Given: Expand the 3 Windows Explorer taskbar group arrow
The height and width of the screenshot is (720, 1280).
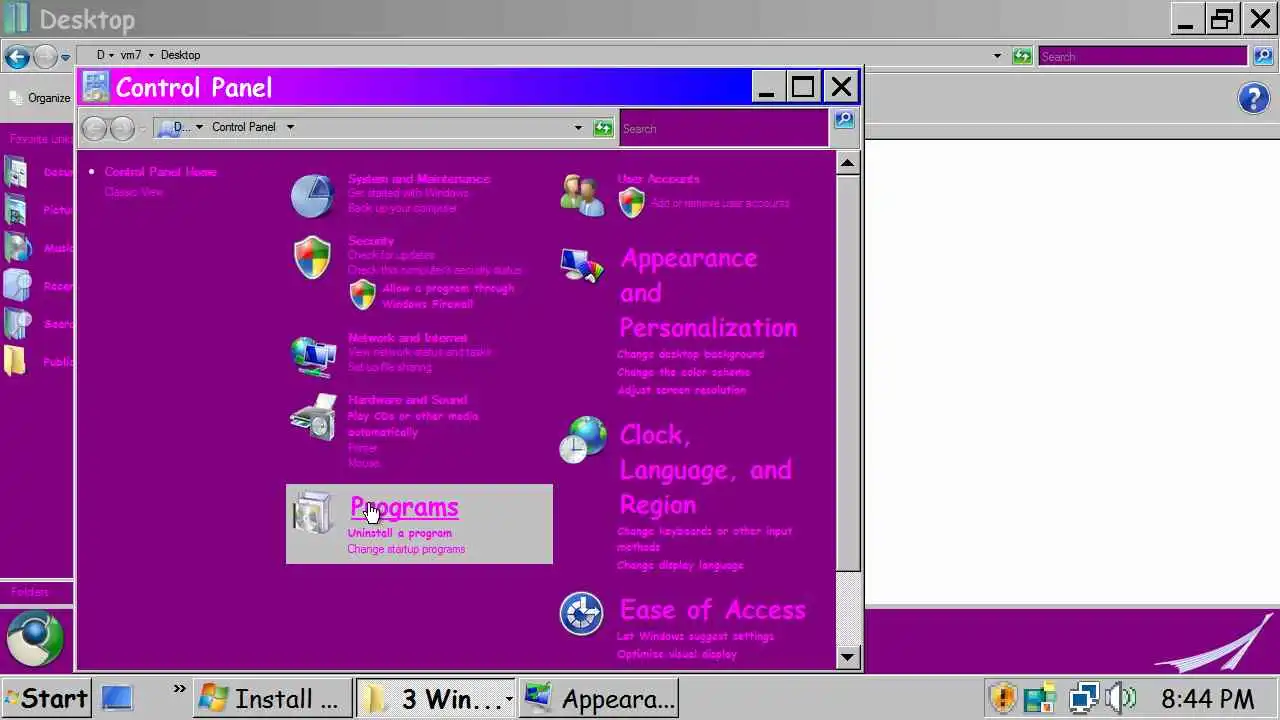Looking at the screenshot, I should (x=509, y=698).
